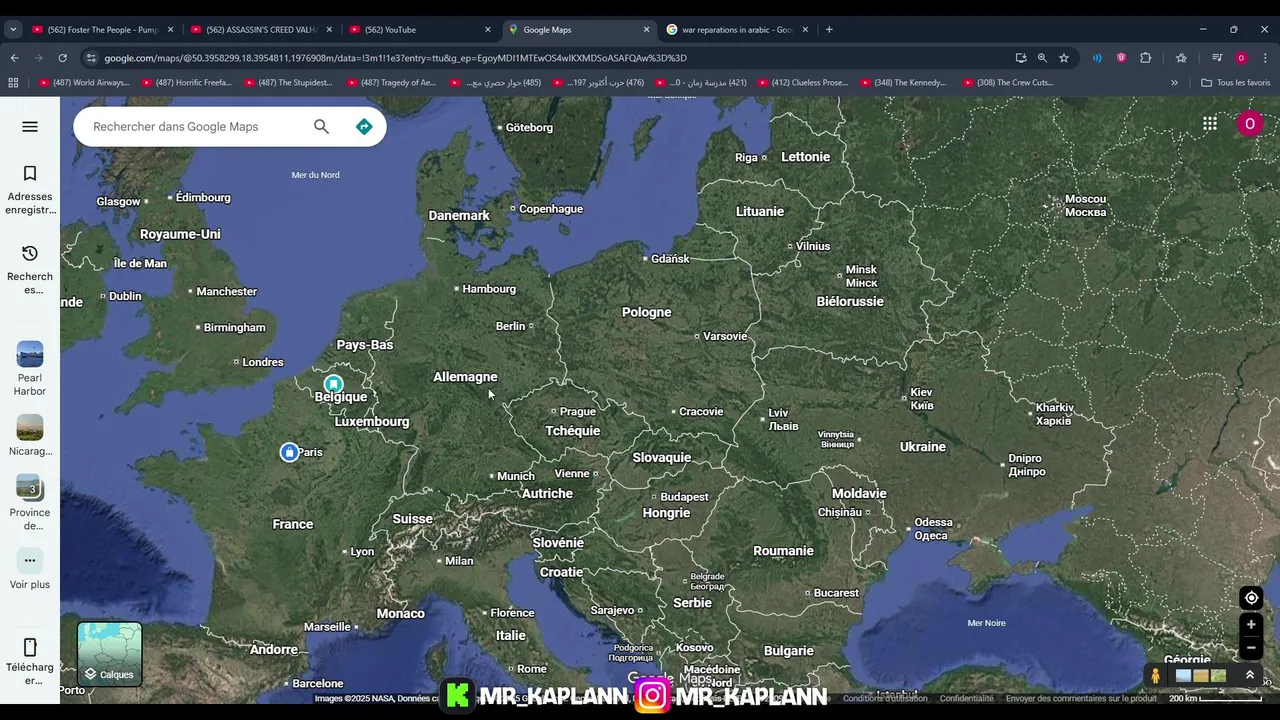Open the Chrome profile avatar
The image size is (1280, 720).
point(1241,58)
